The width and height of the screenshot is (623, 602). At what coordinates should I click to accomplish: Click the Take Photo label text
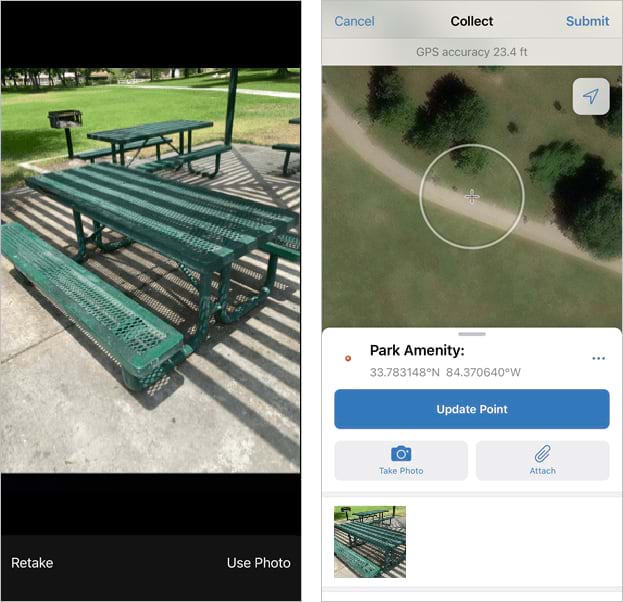point(401,471)
